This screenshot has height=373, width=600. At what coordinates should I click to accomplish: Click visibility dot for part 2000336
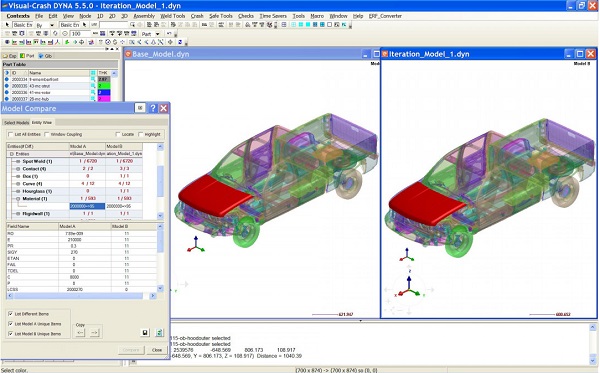7,92
